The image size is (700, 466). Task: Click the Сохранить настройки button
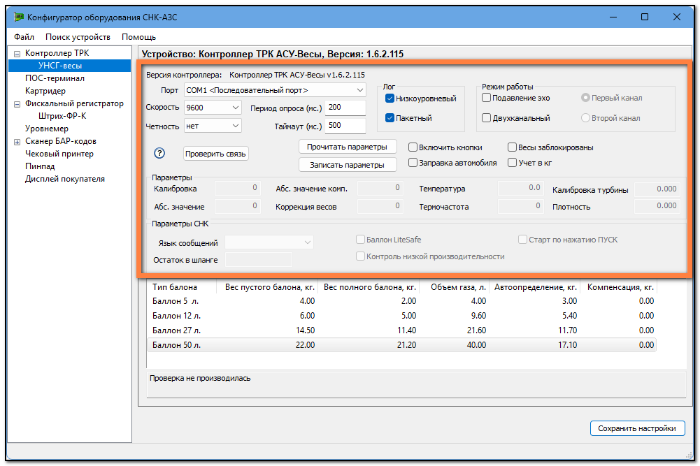(637, 429)
